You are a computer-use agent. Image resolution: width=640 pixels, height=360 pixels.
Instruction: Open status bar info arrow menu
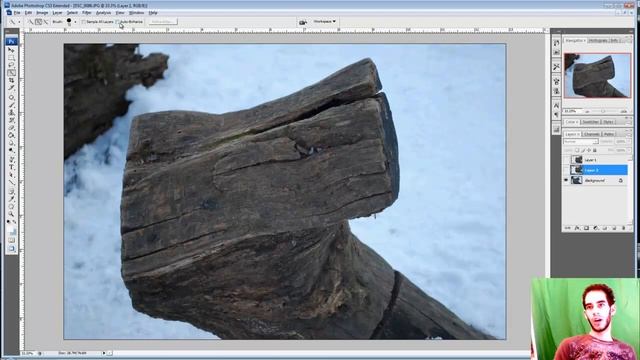(104, 353)
